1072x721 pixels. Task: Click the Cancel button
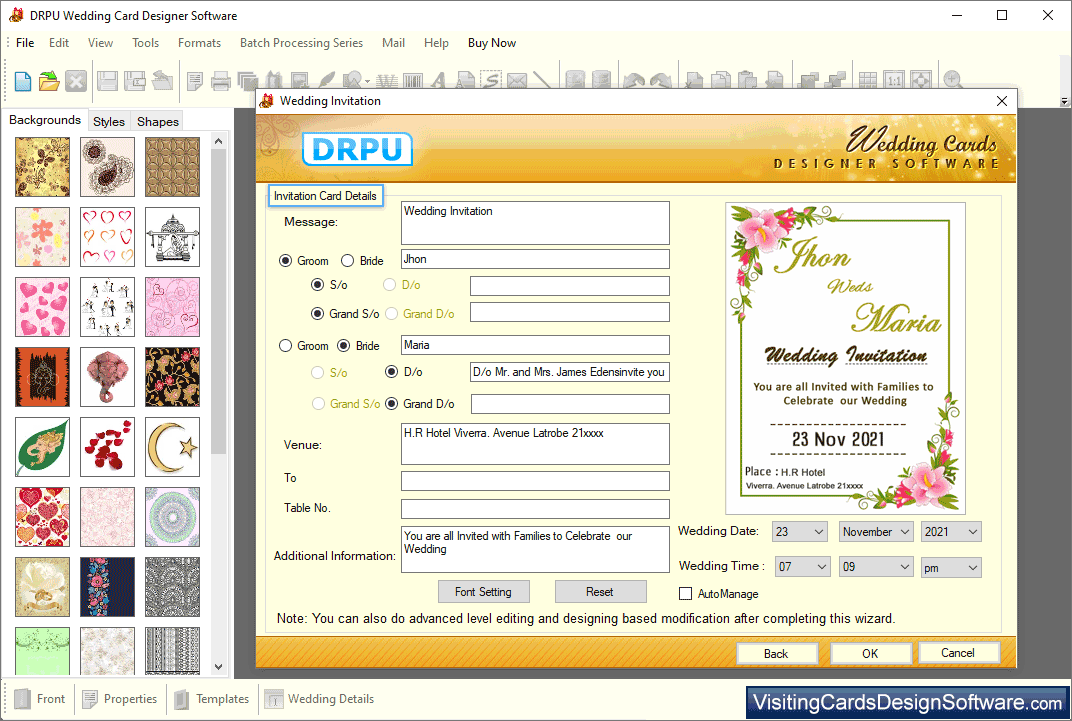pyautogui.click(x=958, y=653)
